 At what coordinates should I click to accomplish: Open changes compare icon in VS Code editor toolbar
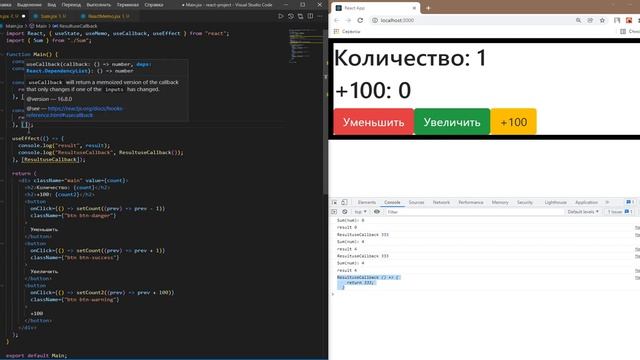coord(300,16)
